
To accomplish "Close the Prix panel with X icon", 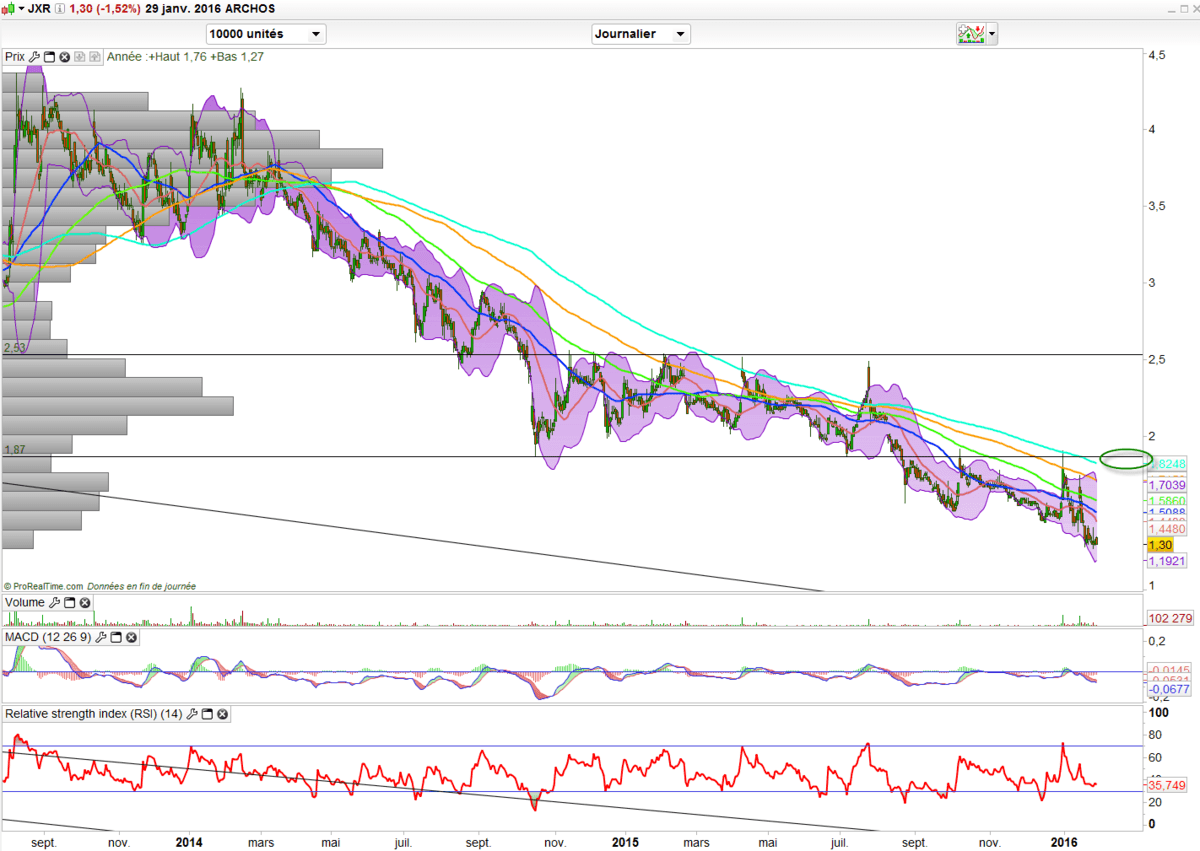I will pos(65,57).
